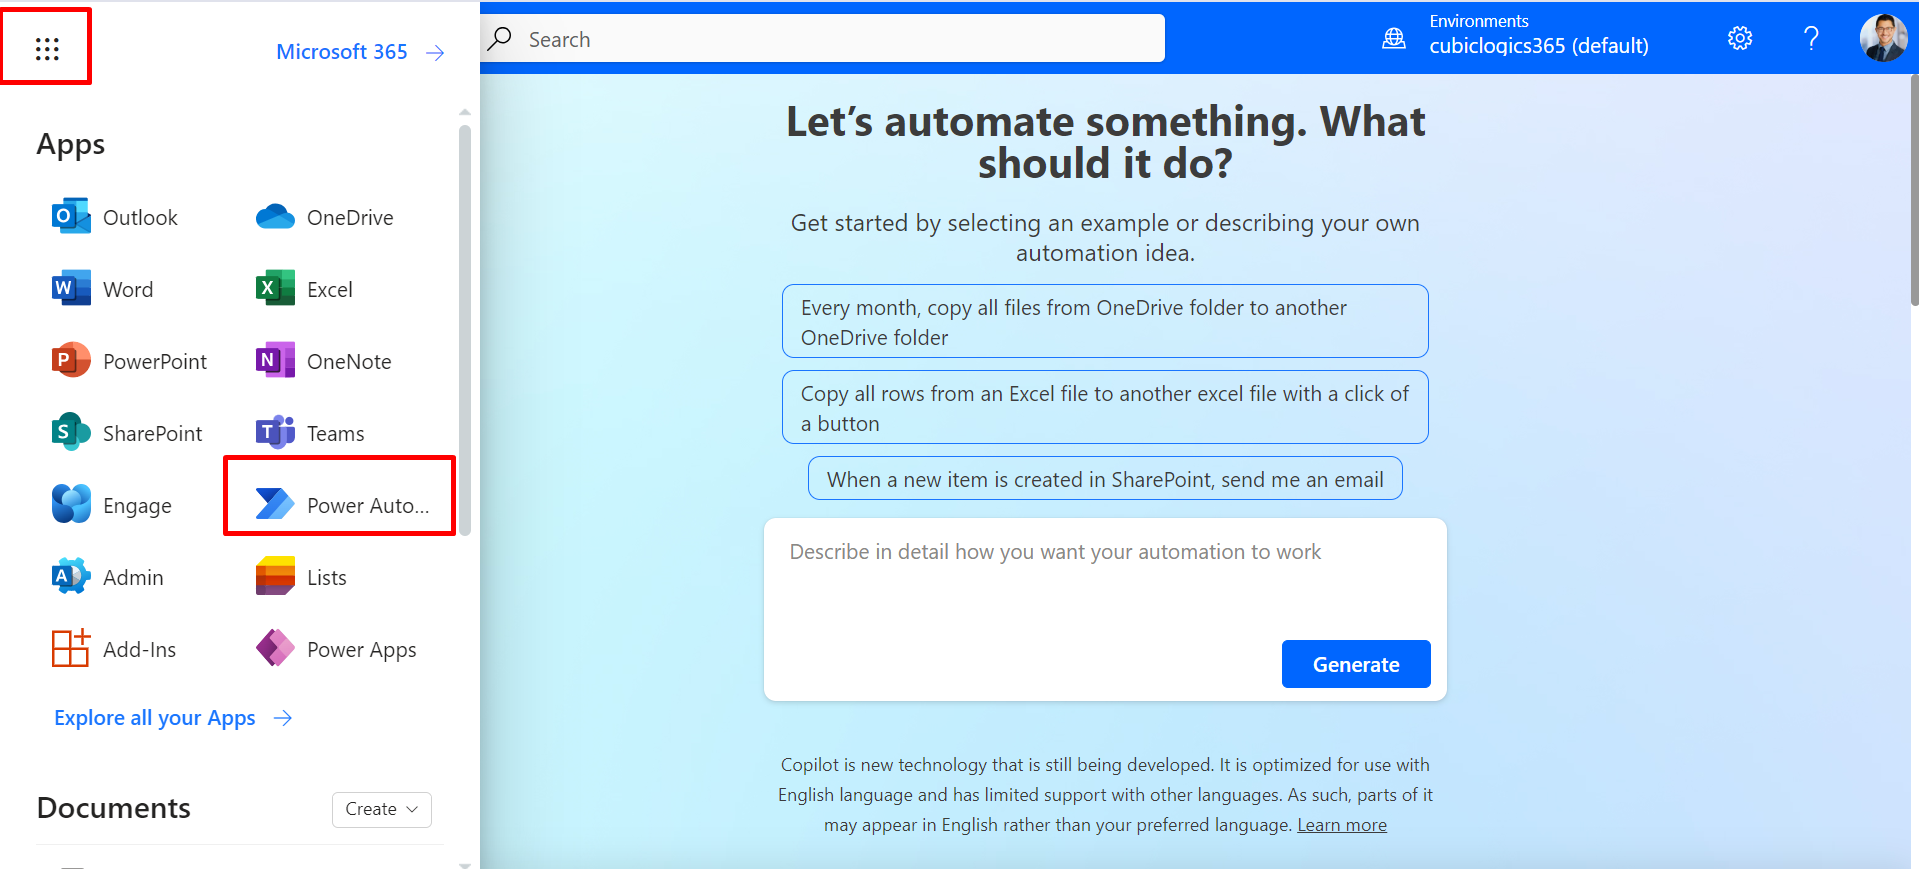The width and height of the screenshot is (1919, 869).
Task: Open the user profile picture menu
Action: click(1883, 38)
